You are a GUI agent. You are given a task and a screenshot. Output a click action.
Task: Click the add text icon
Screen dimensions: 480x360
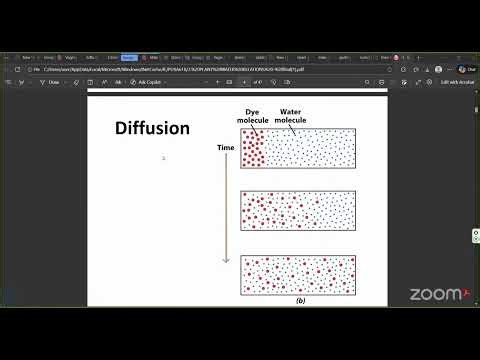coord(118,82)
